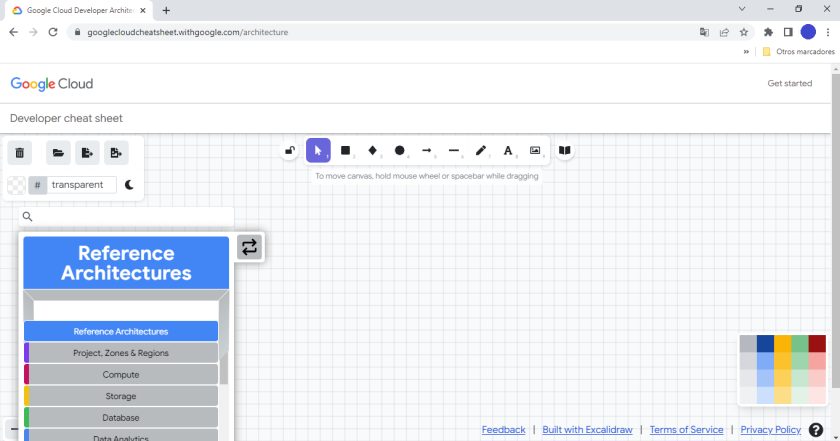Select the Text tool
The width and height of the screenshot is (840, 441).
click(508, 151)
